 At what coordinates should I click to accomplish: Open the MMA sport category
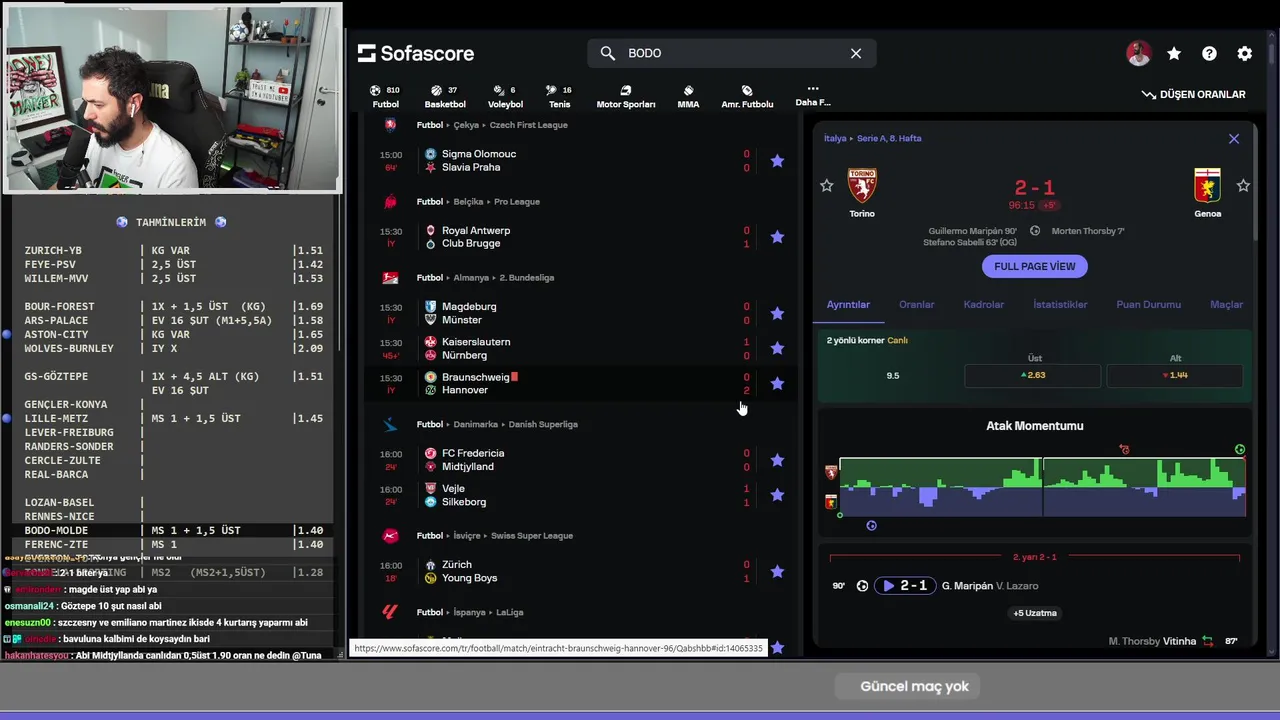pyautogui.click(x=688, y=97)
